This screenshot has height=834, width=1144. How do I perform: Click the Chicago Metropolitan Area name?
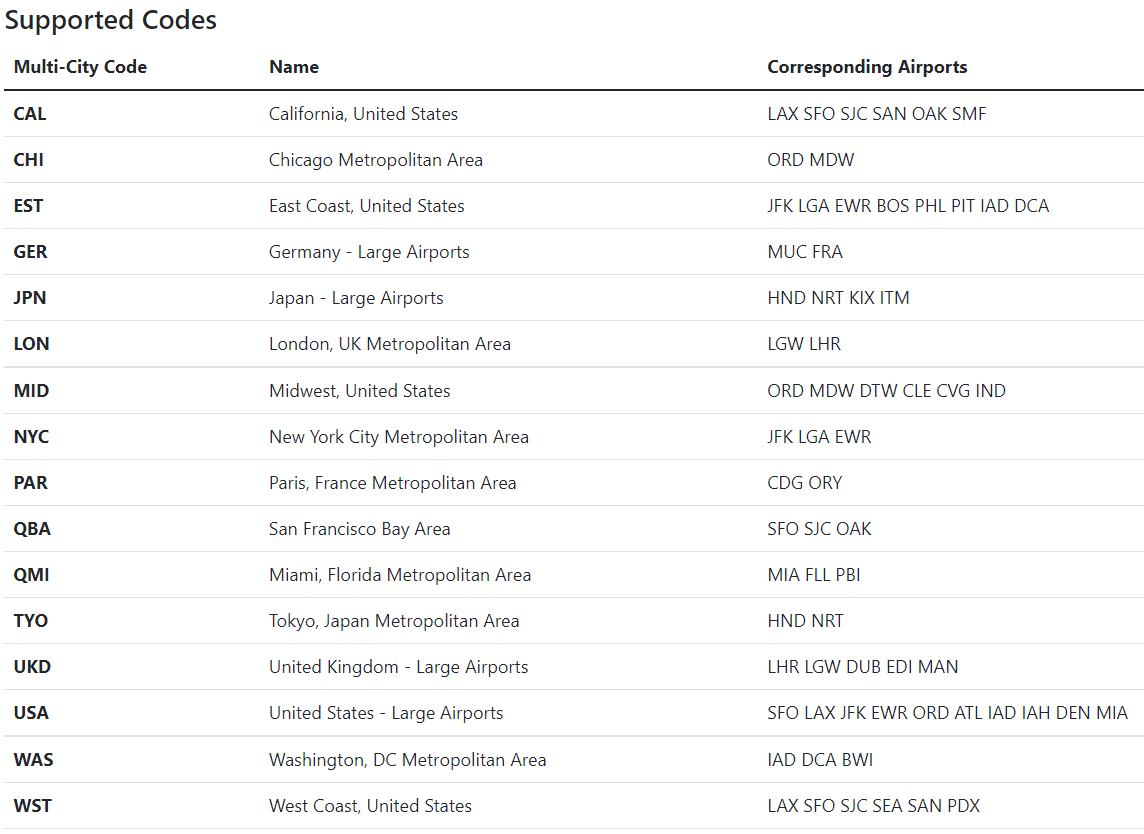pos(375,160)
